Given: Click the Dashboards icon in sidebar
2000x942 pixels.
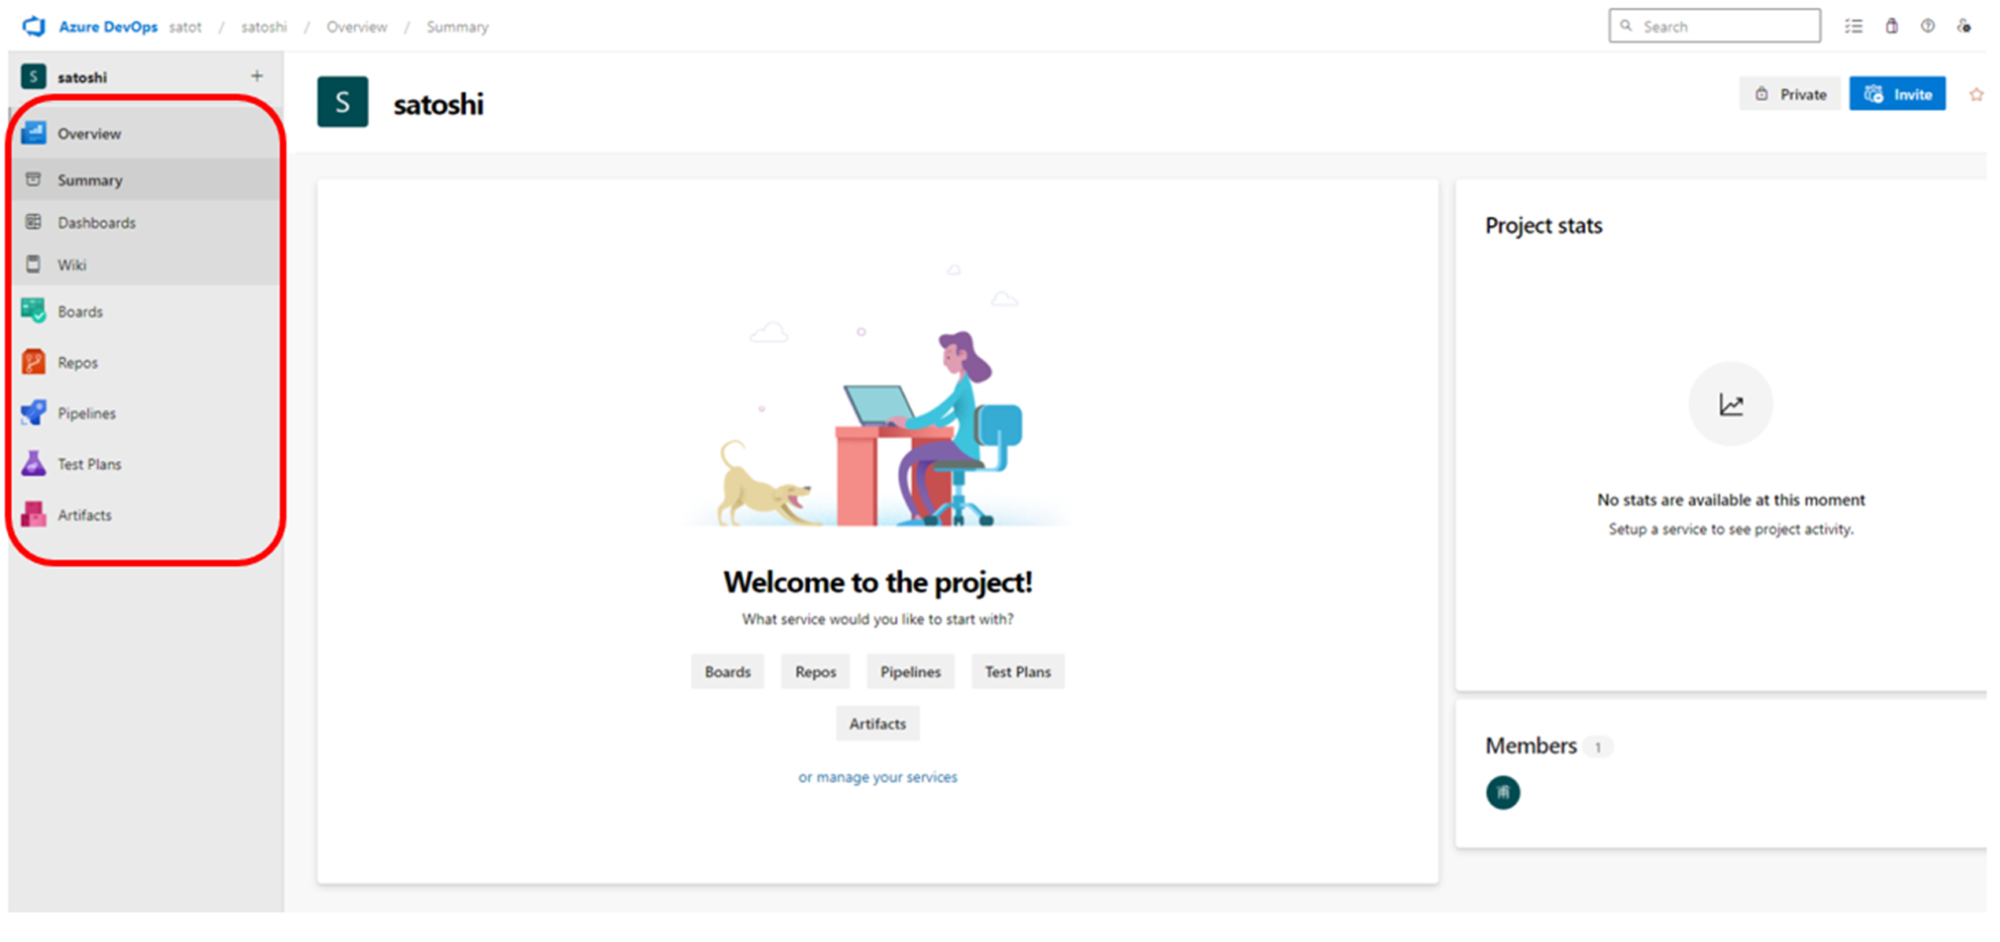Looking at the screenshot, I should click(x=33, y=222).
